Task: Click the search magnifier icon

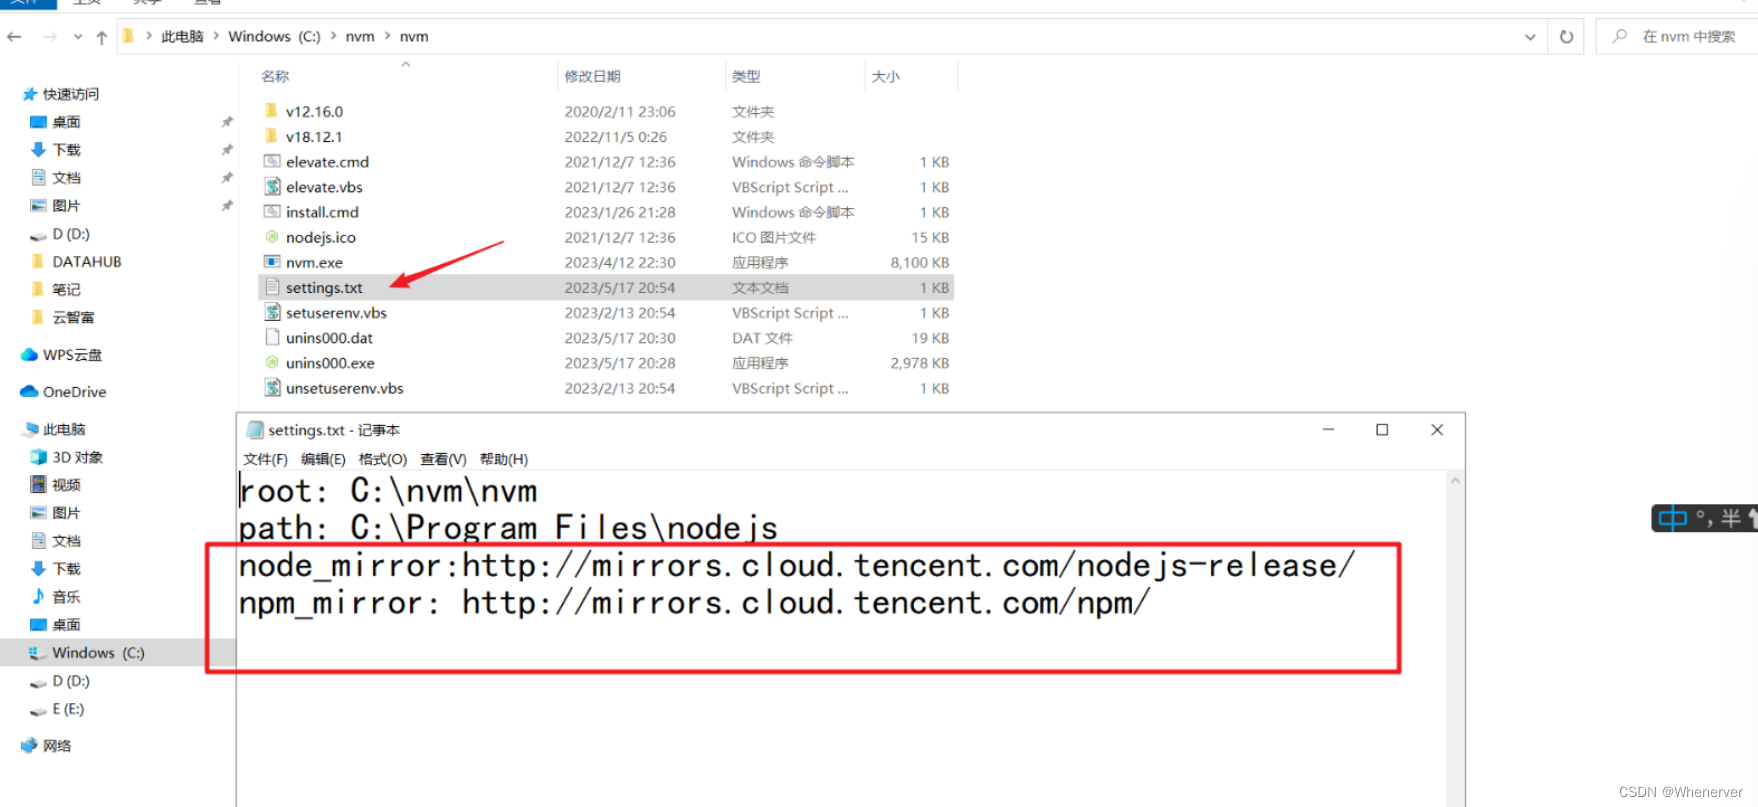Action: click(x=1619, y=36)
